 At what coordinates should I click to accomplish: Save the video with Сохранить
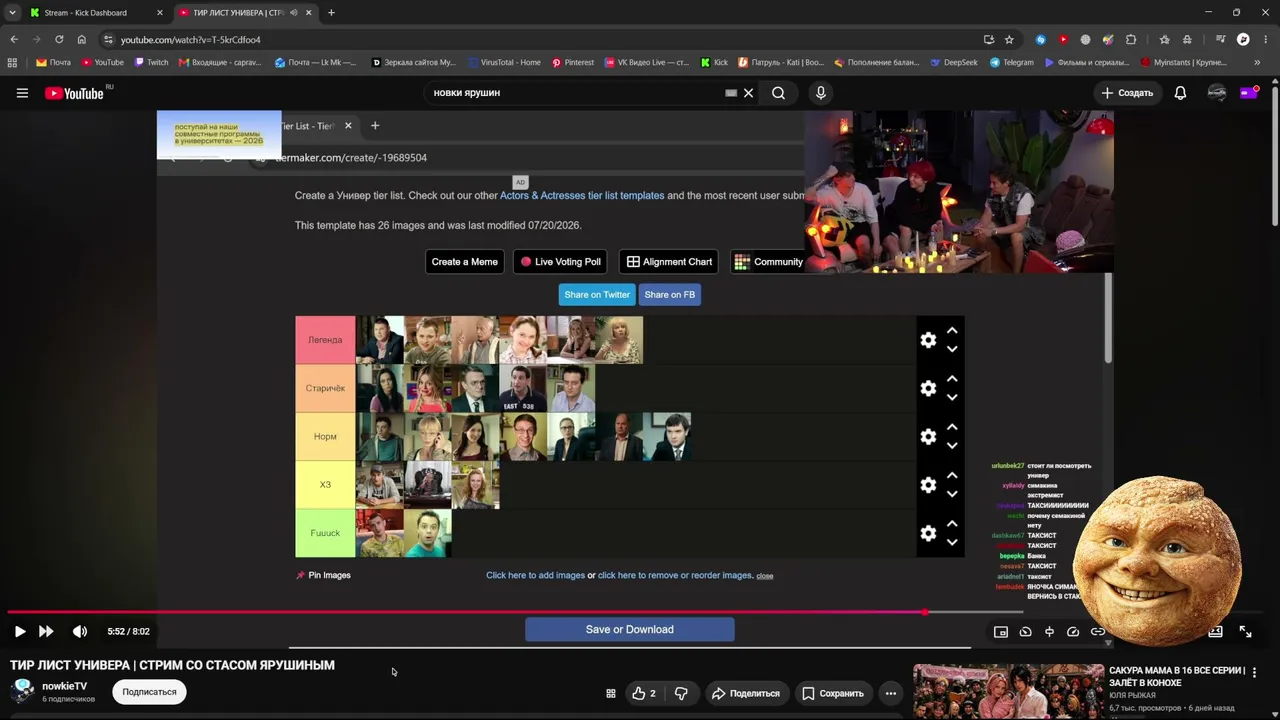[x=832, y=693]
